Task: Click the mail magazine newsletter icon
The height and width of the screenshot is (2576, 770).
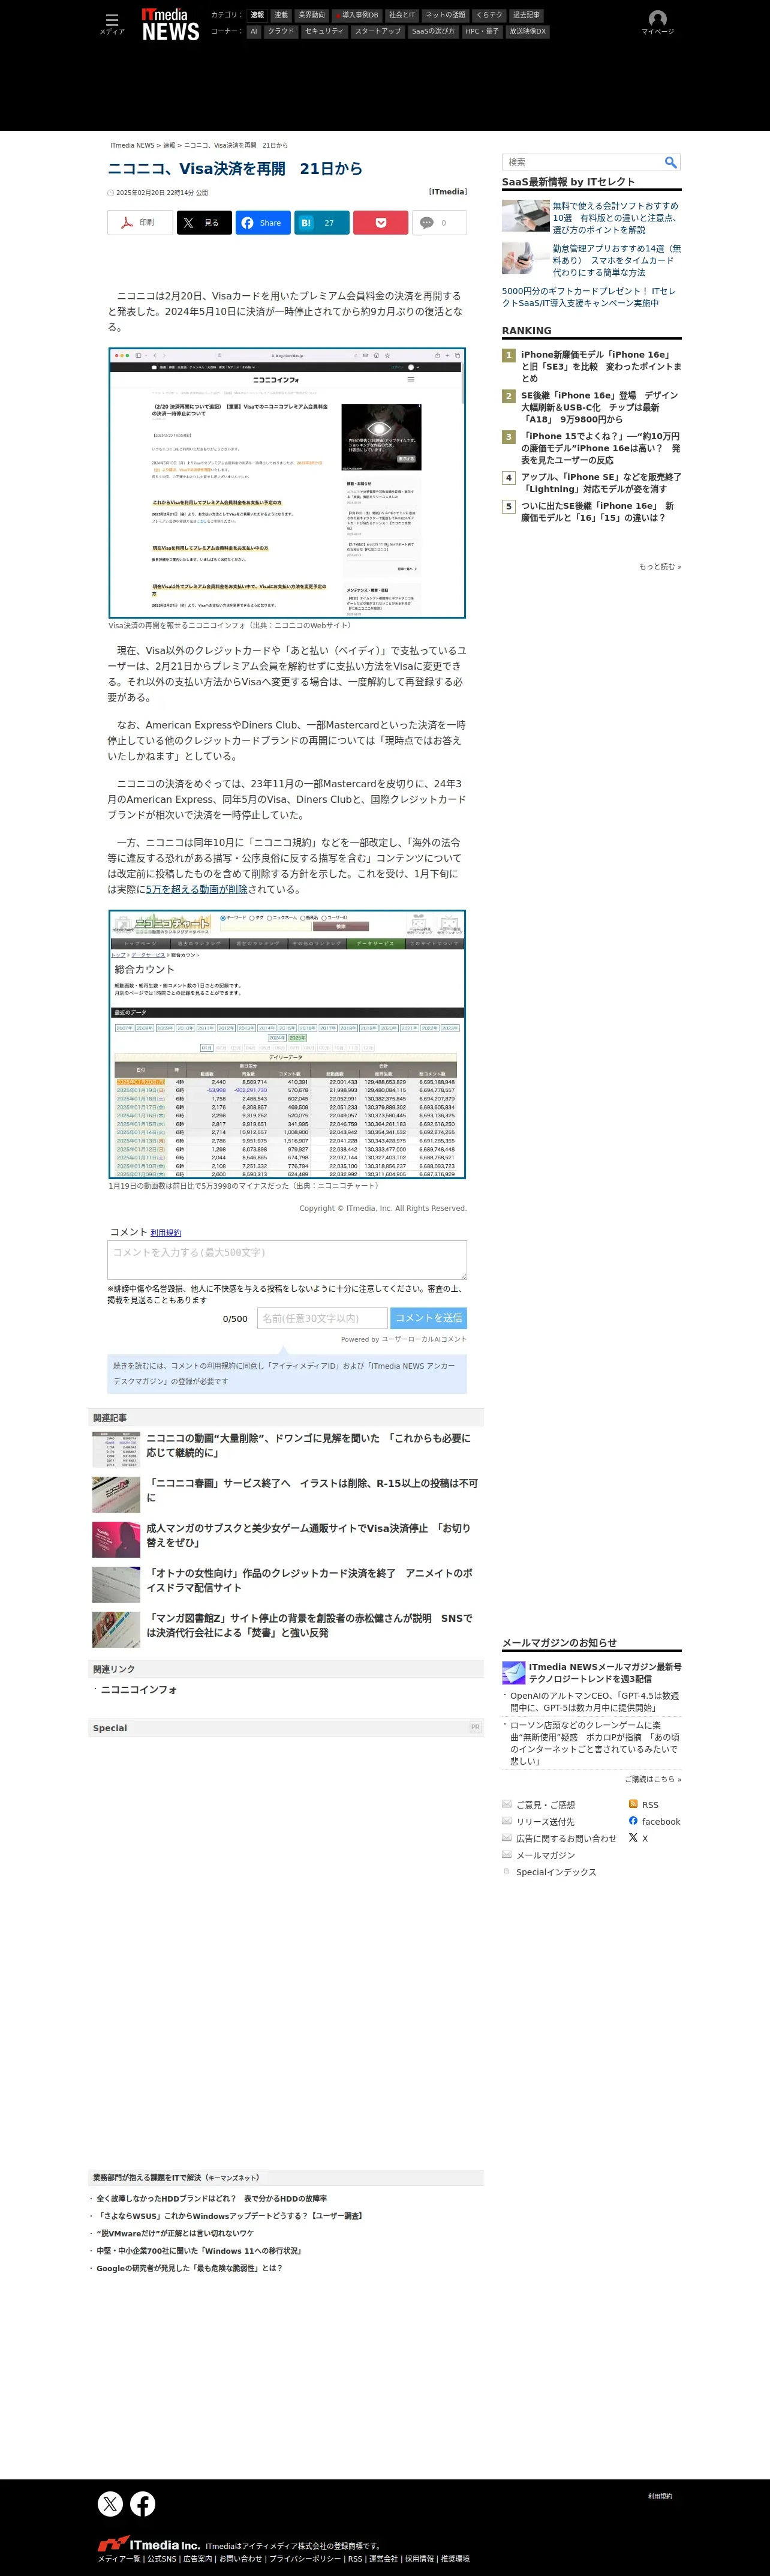Action: [514, 1672]
